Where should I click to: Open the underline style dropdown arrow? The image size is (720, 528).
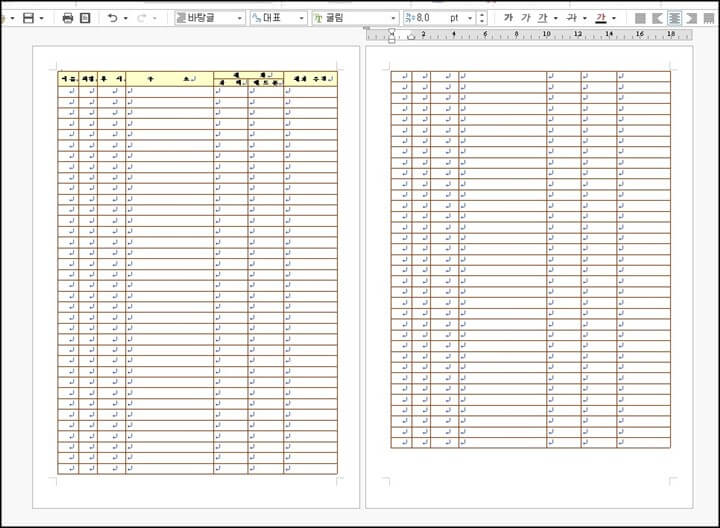pos(556,18)
